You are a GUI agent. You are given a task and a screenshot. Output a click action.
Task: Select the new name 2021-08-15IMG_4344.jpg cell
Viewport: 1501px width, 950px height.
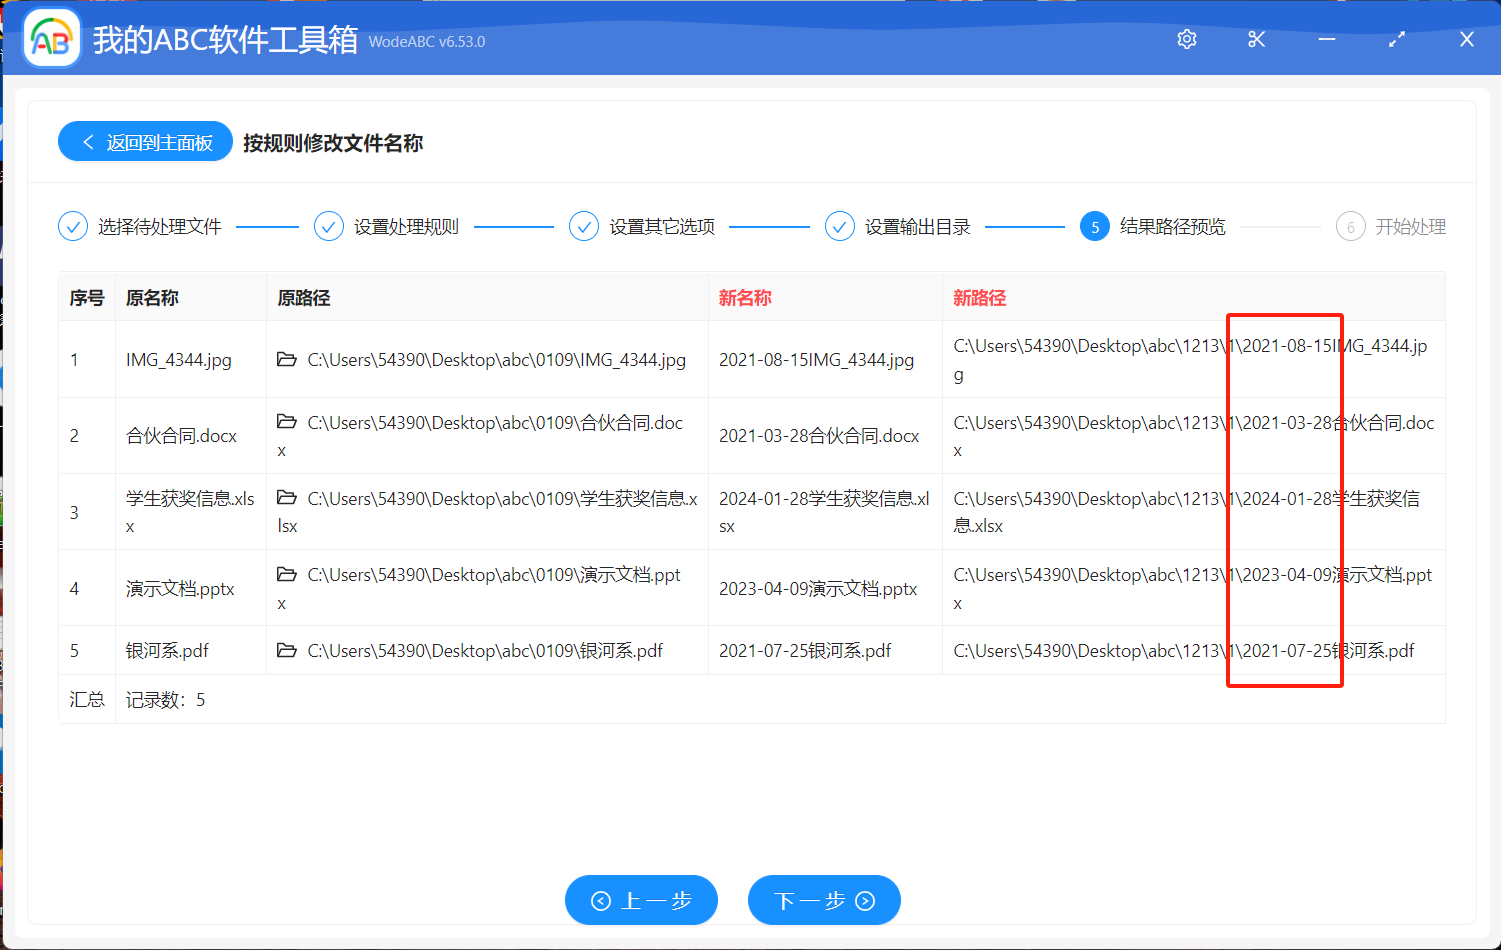pos(816,360)
